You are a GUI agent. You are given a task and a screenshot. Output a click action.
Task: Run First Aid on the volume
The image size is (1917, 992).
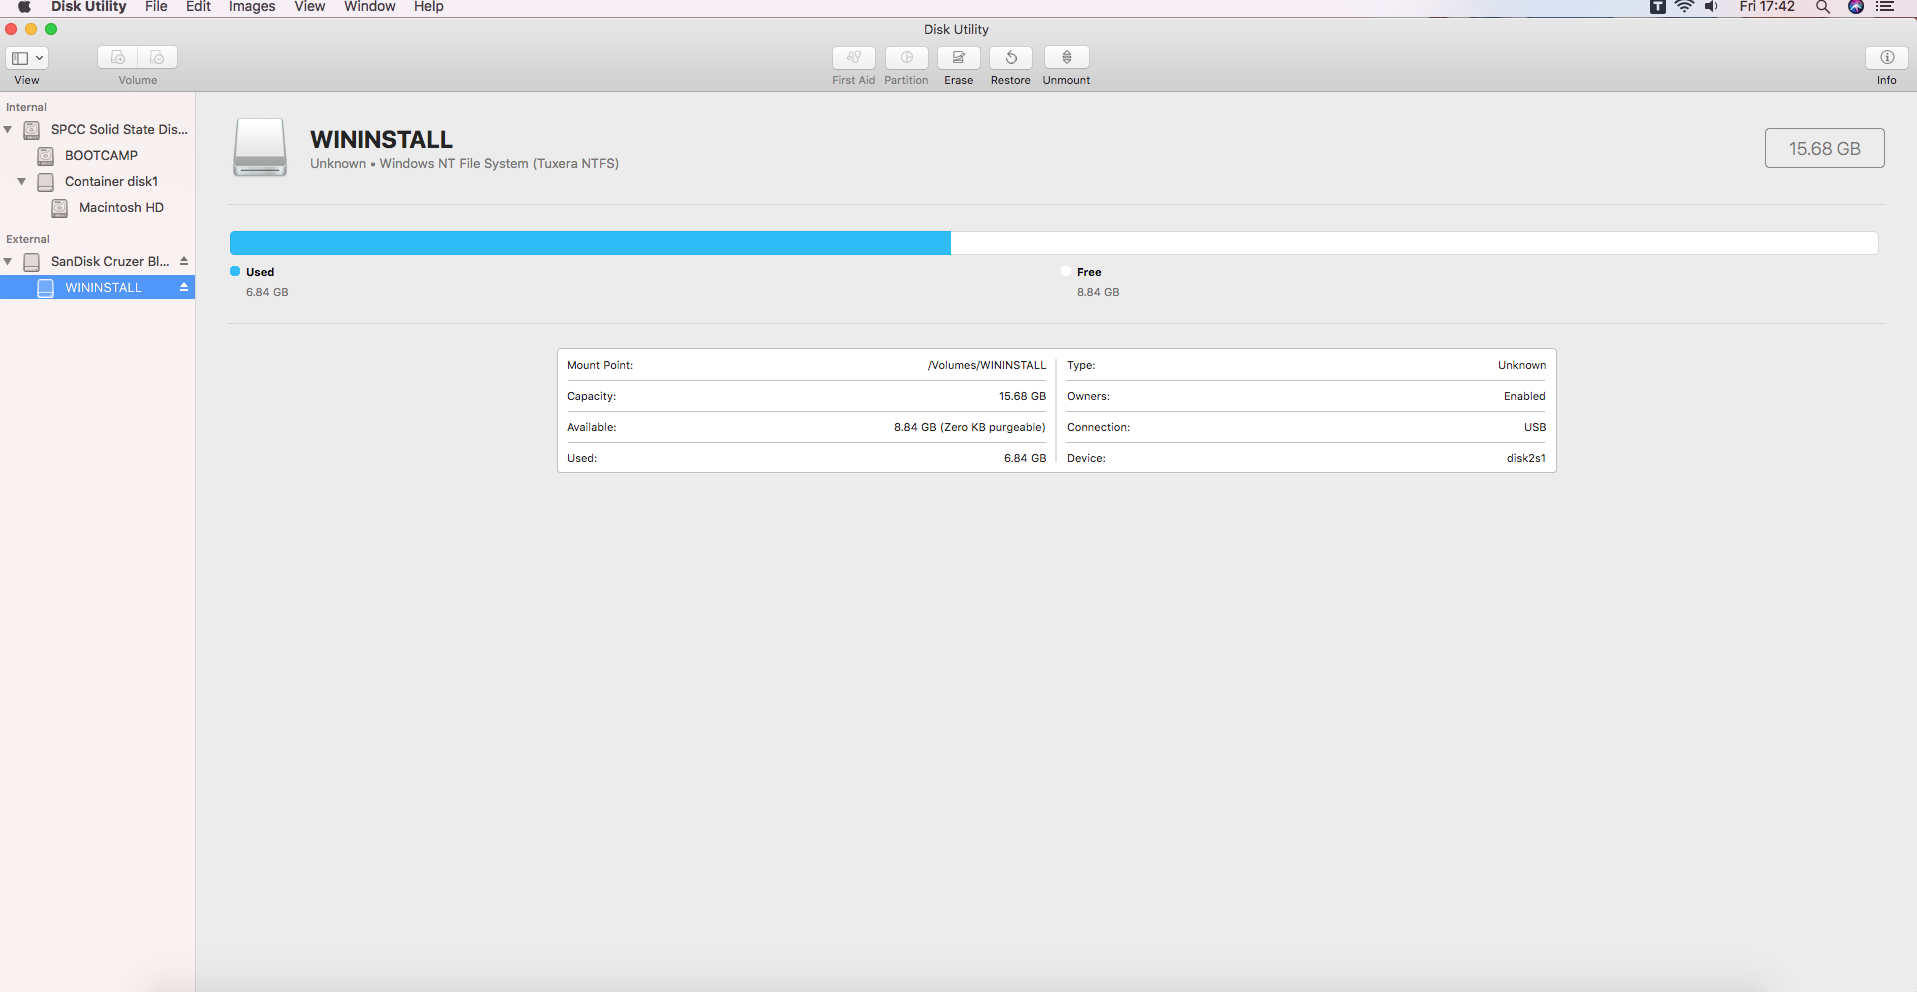tap(854, 58)
